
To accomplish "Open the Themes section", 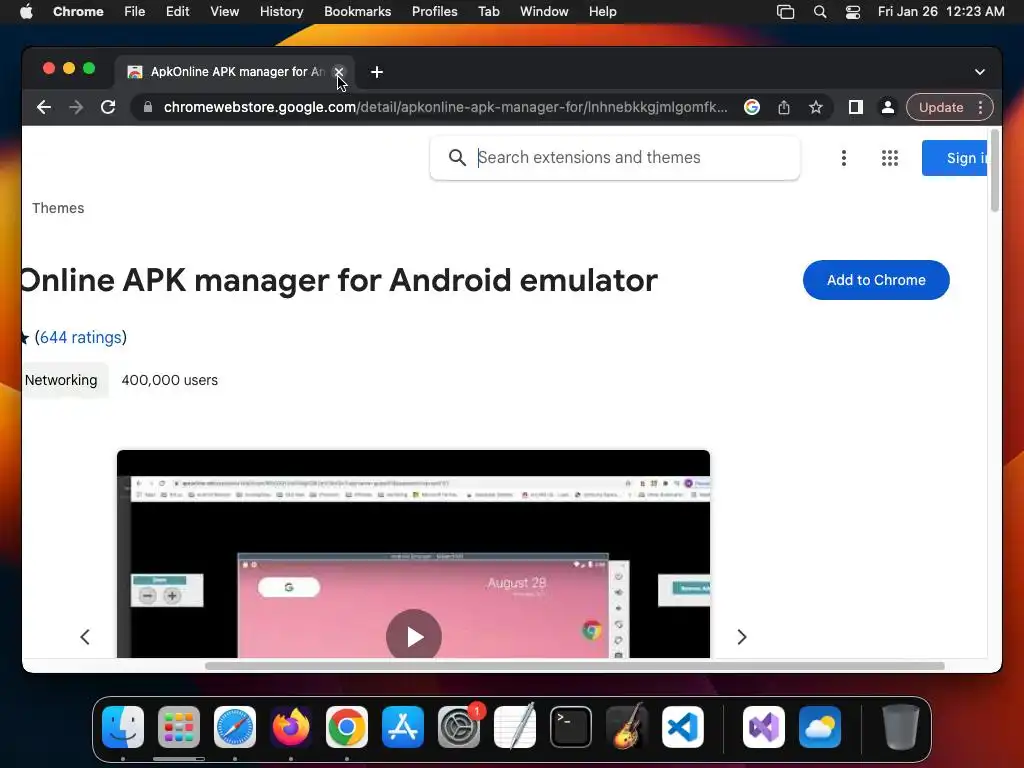I will click(58, 208).
